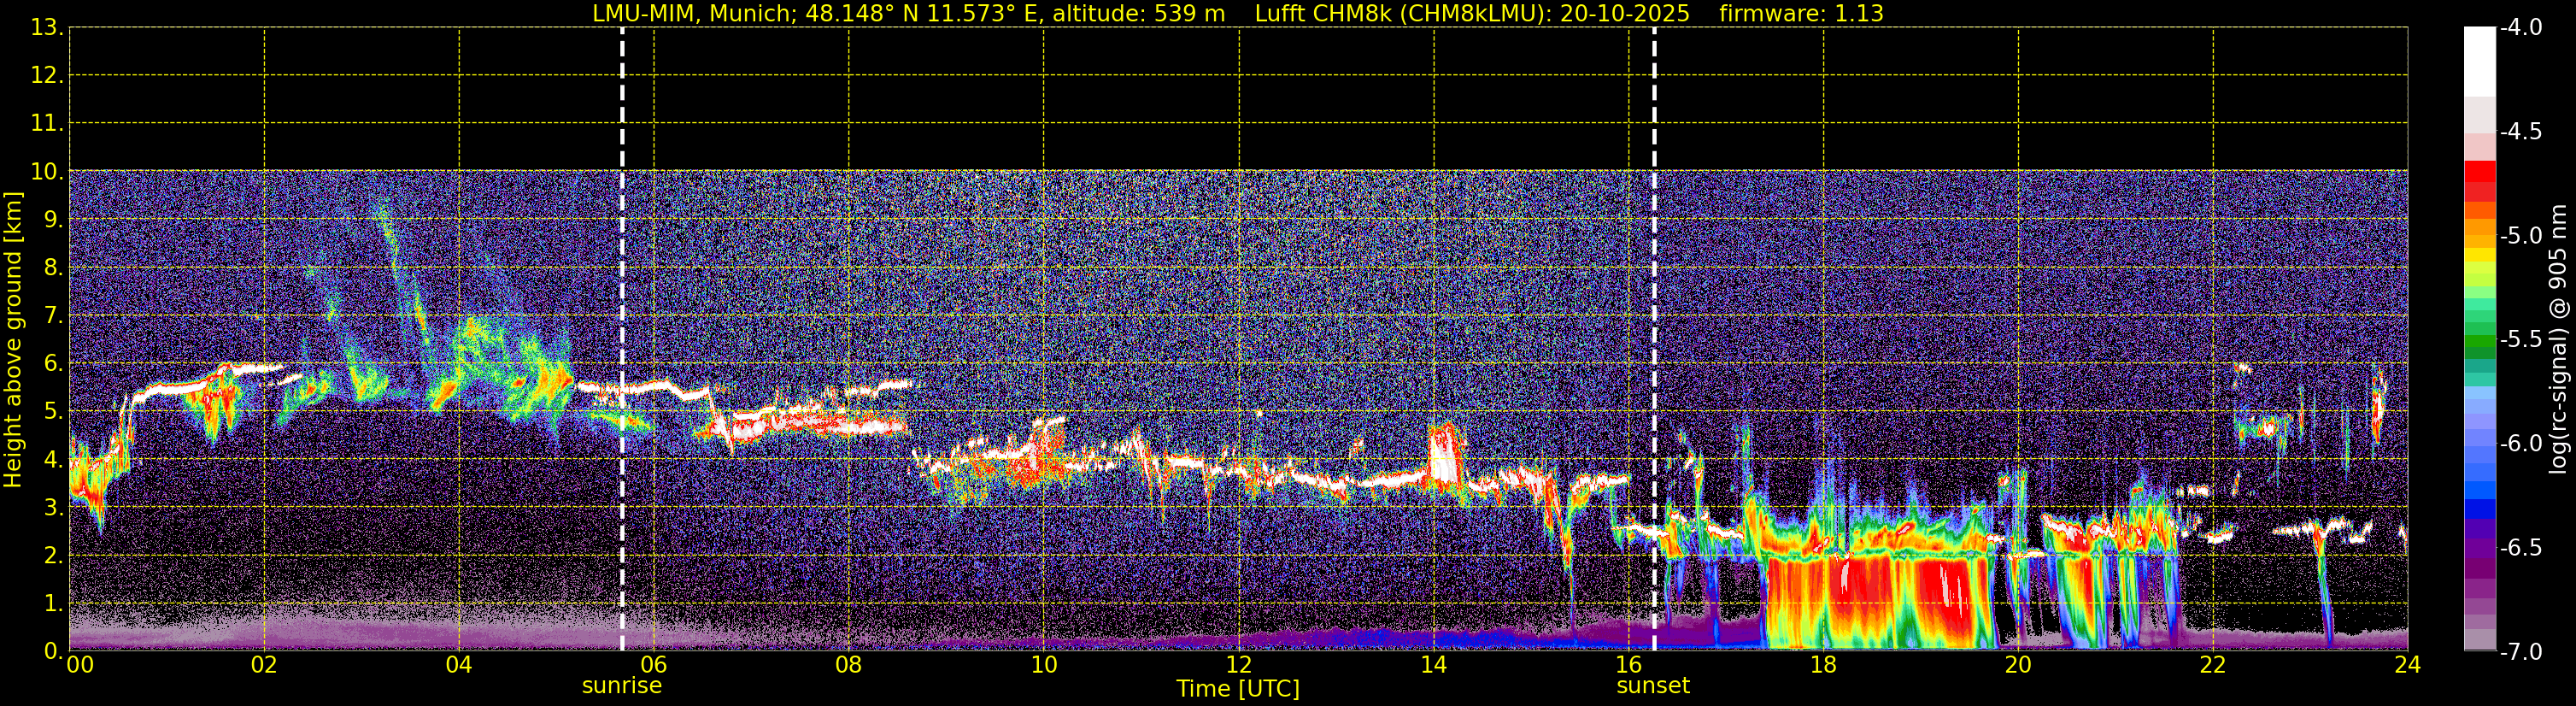Viewport: 2576px width, 706px height.
Task: Click the '-5.0' colorbar tick label
Action: coord(2521,236)
